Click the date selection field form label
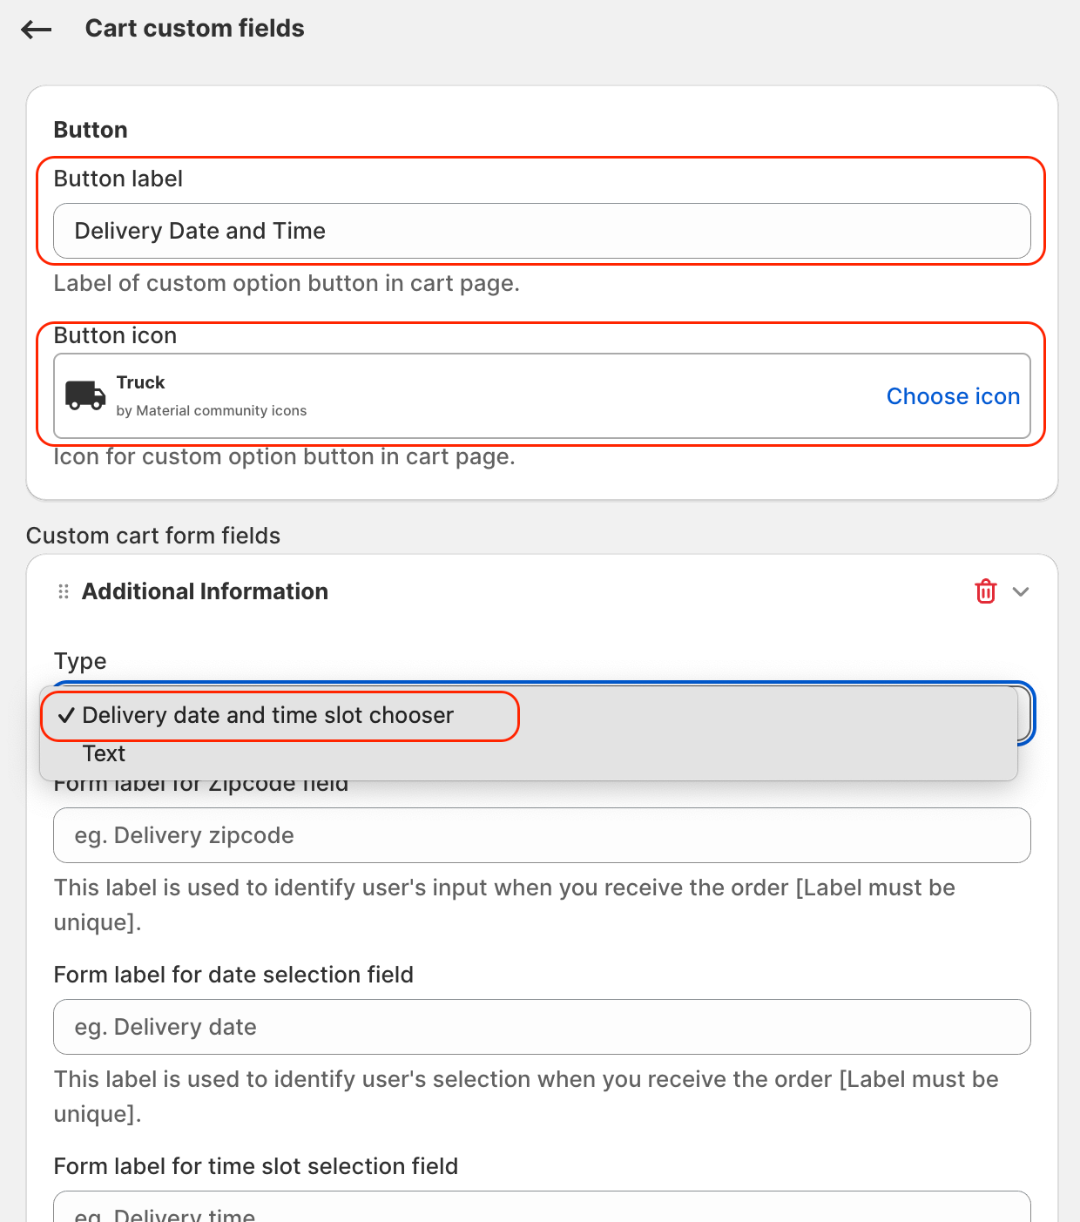 pos(233,975)
